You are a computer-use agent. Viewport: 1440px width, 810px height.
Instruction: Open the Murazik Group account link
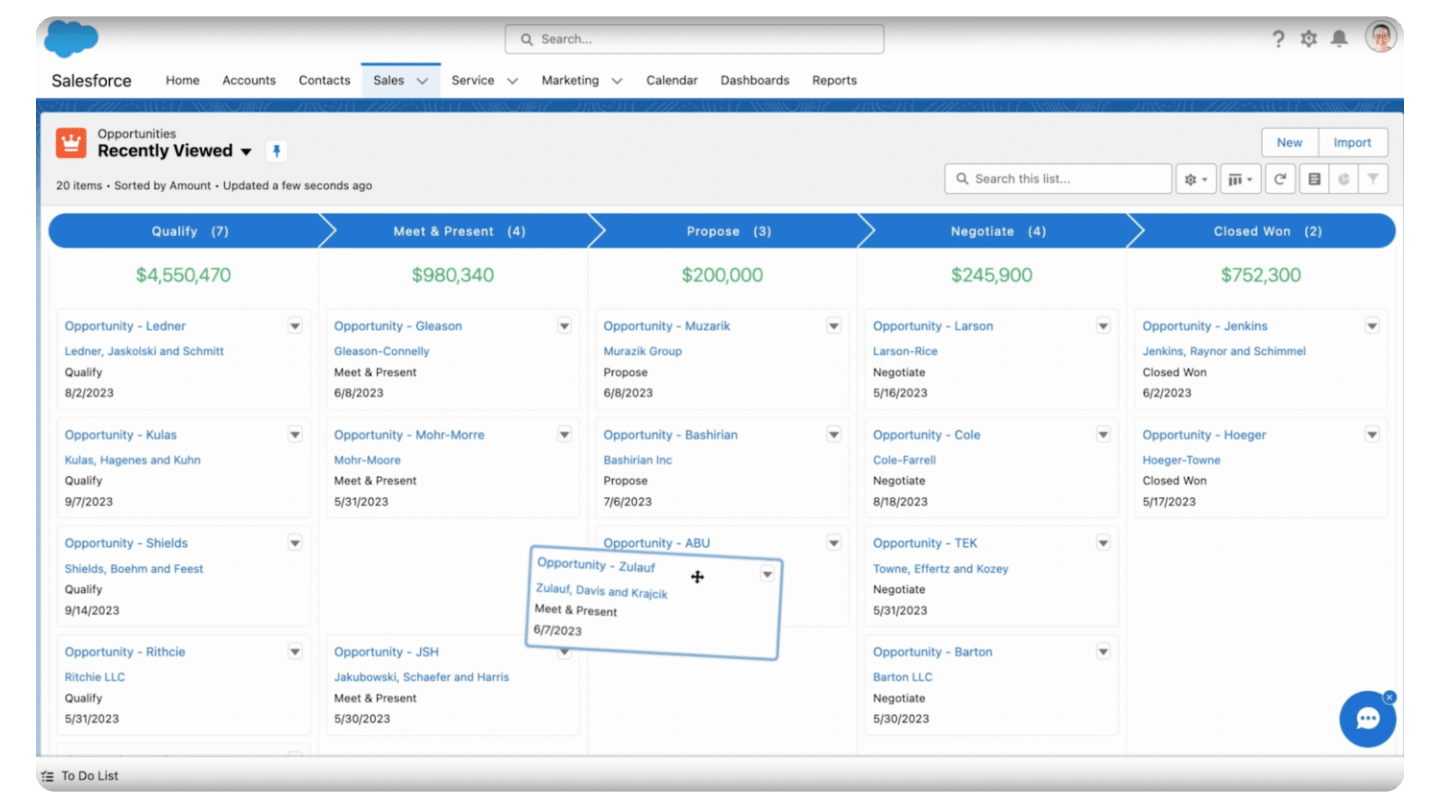[x=643, y=351]
